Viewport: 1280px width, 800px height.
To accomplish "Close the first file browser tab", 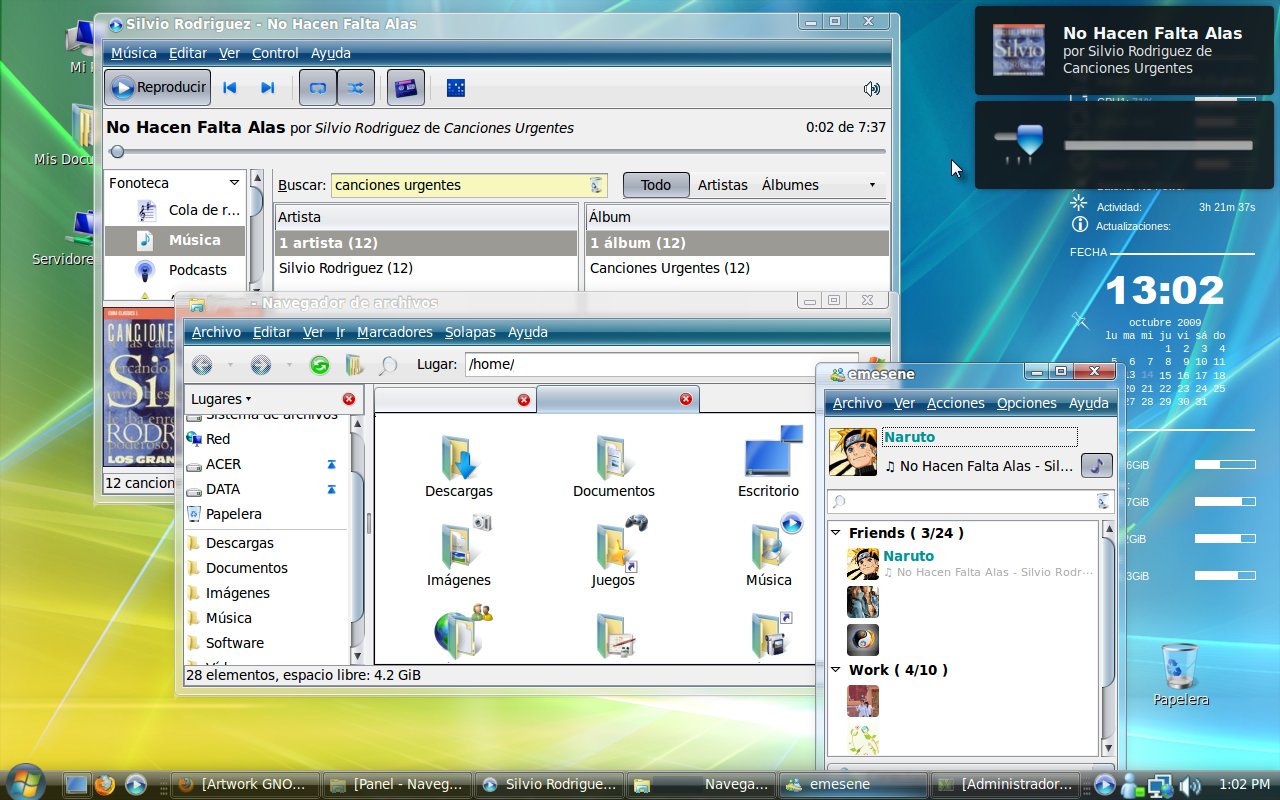I will click(x=523, y=400).
